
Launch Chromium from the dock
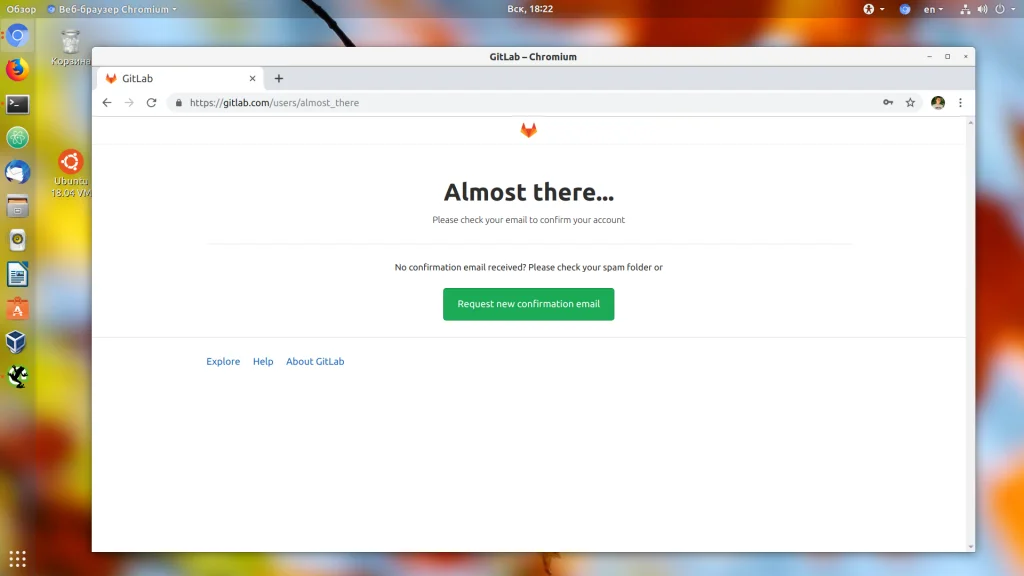(18, 35)
